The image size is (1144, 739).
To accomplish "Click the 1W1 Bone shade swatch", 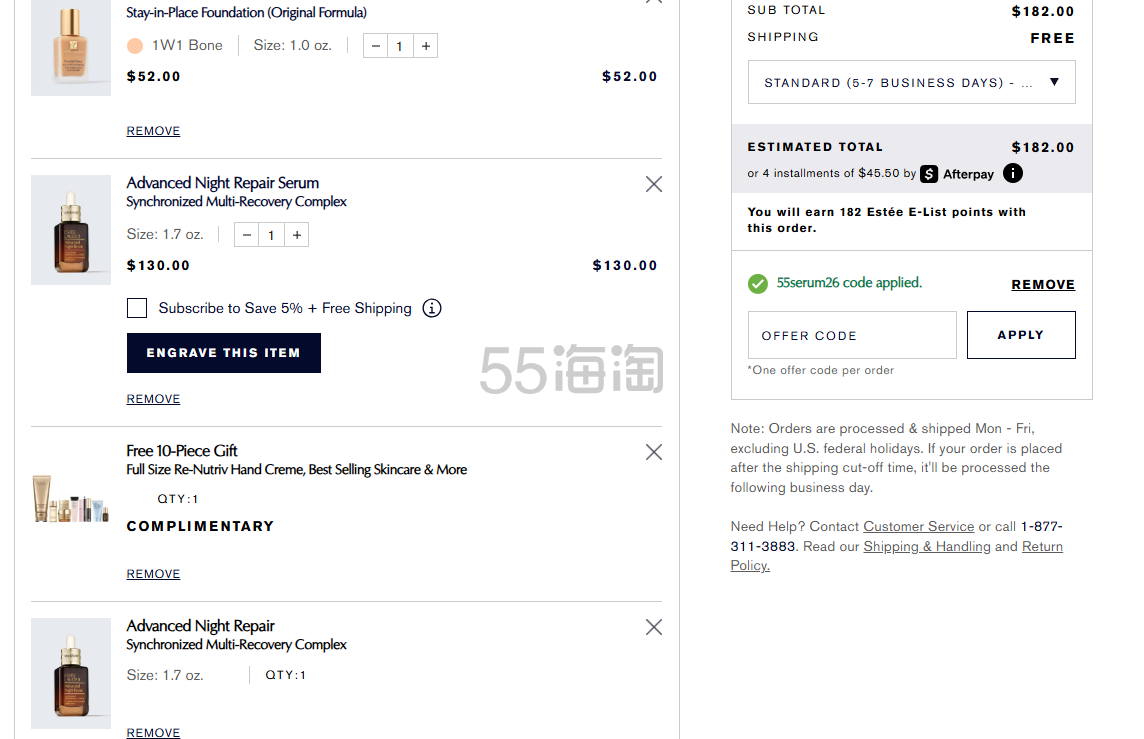I will [x=136, y=45].
